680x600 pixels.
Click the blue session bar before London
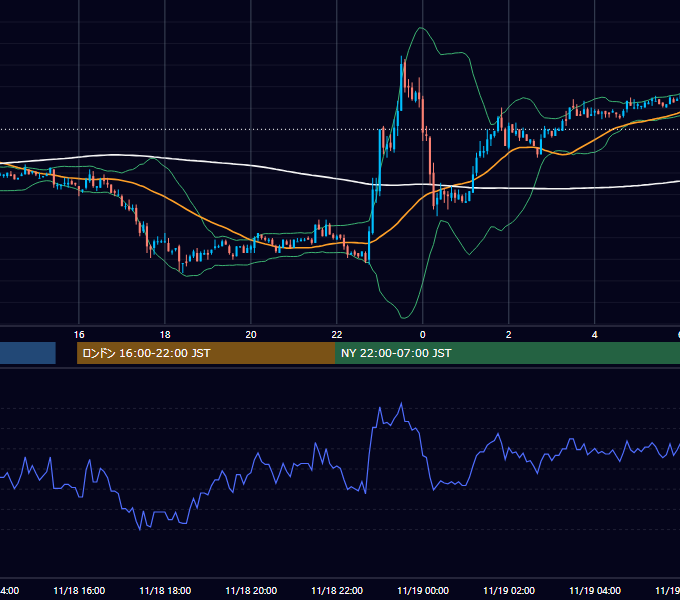28,353
